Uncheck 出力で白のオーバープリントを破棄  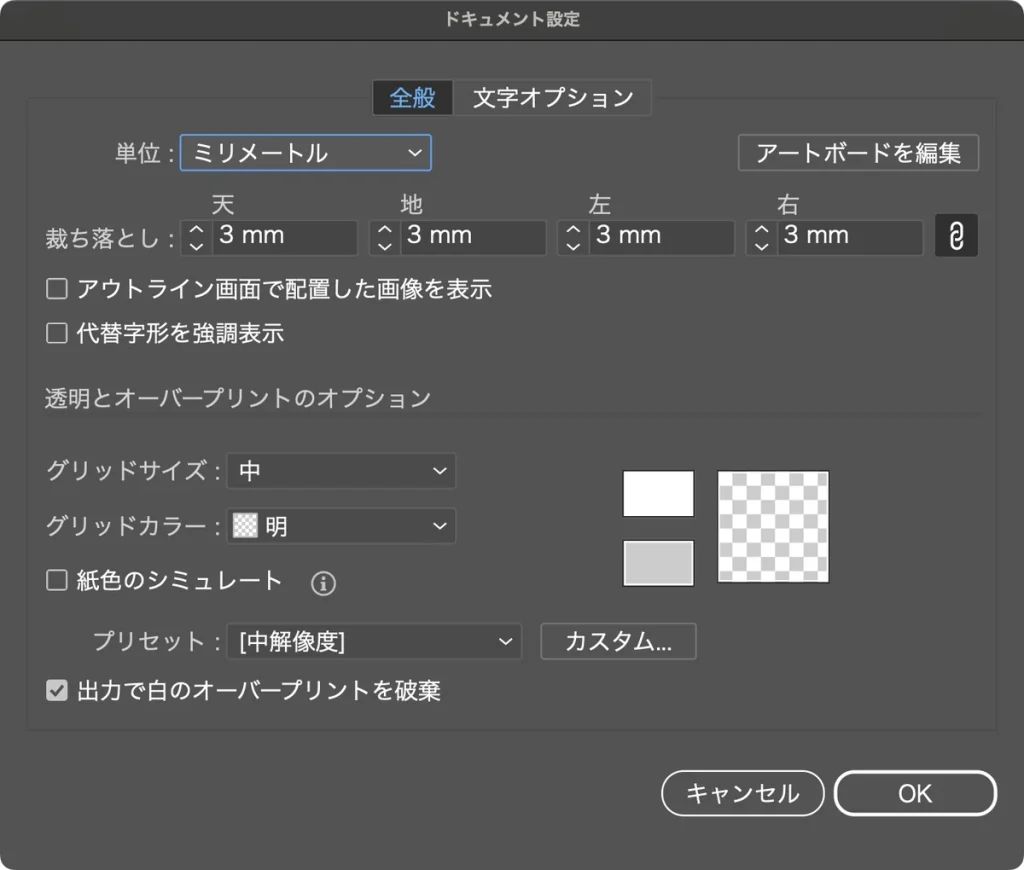[57, 690]
